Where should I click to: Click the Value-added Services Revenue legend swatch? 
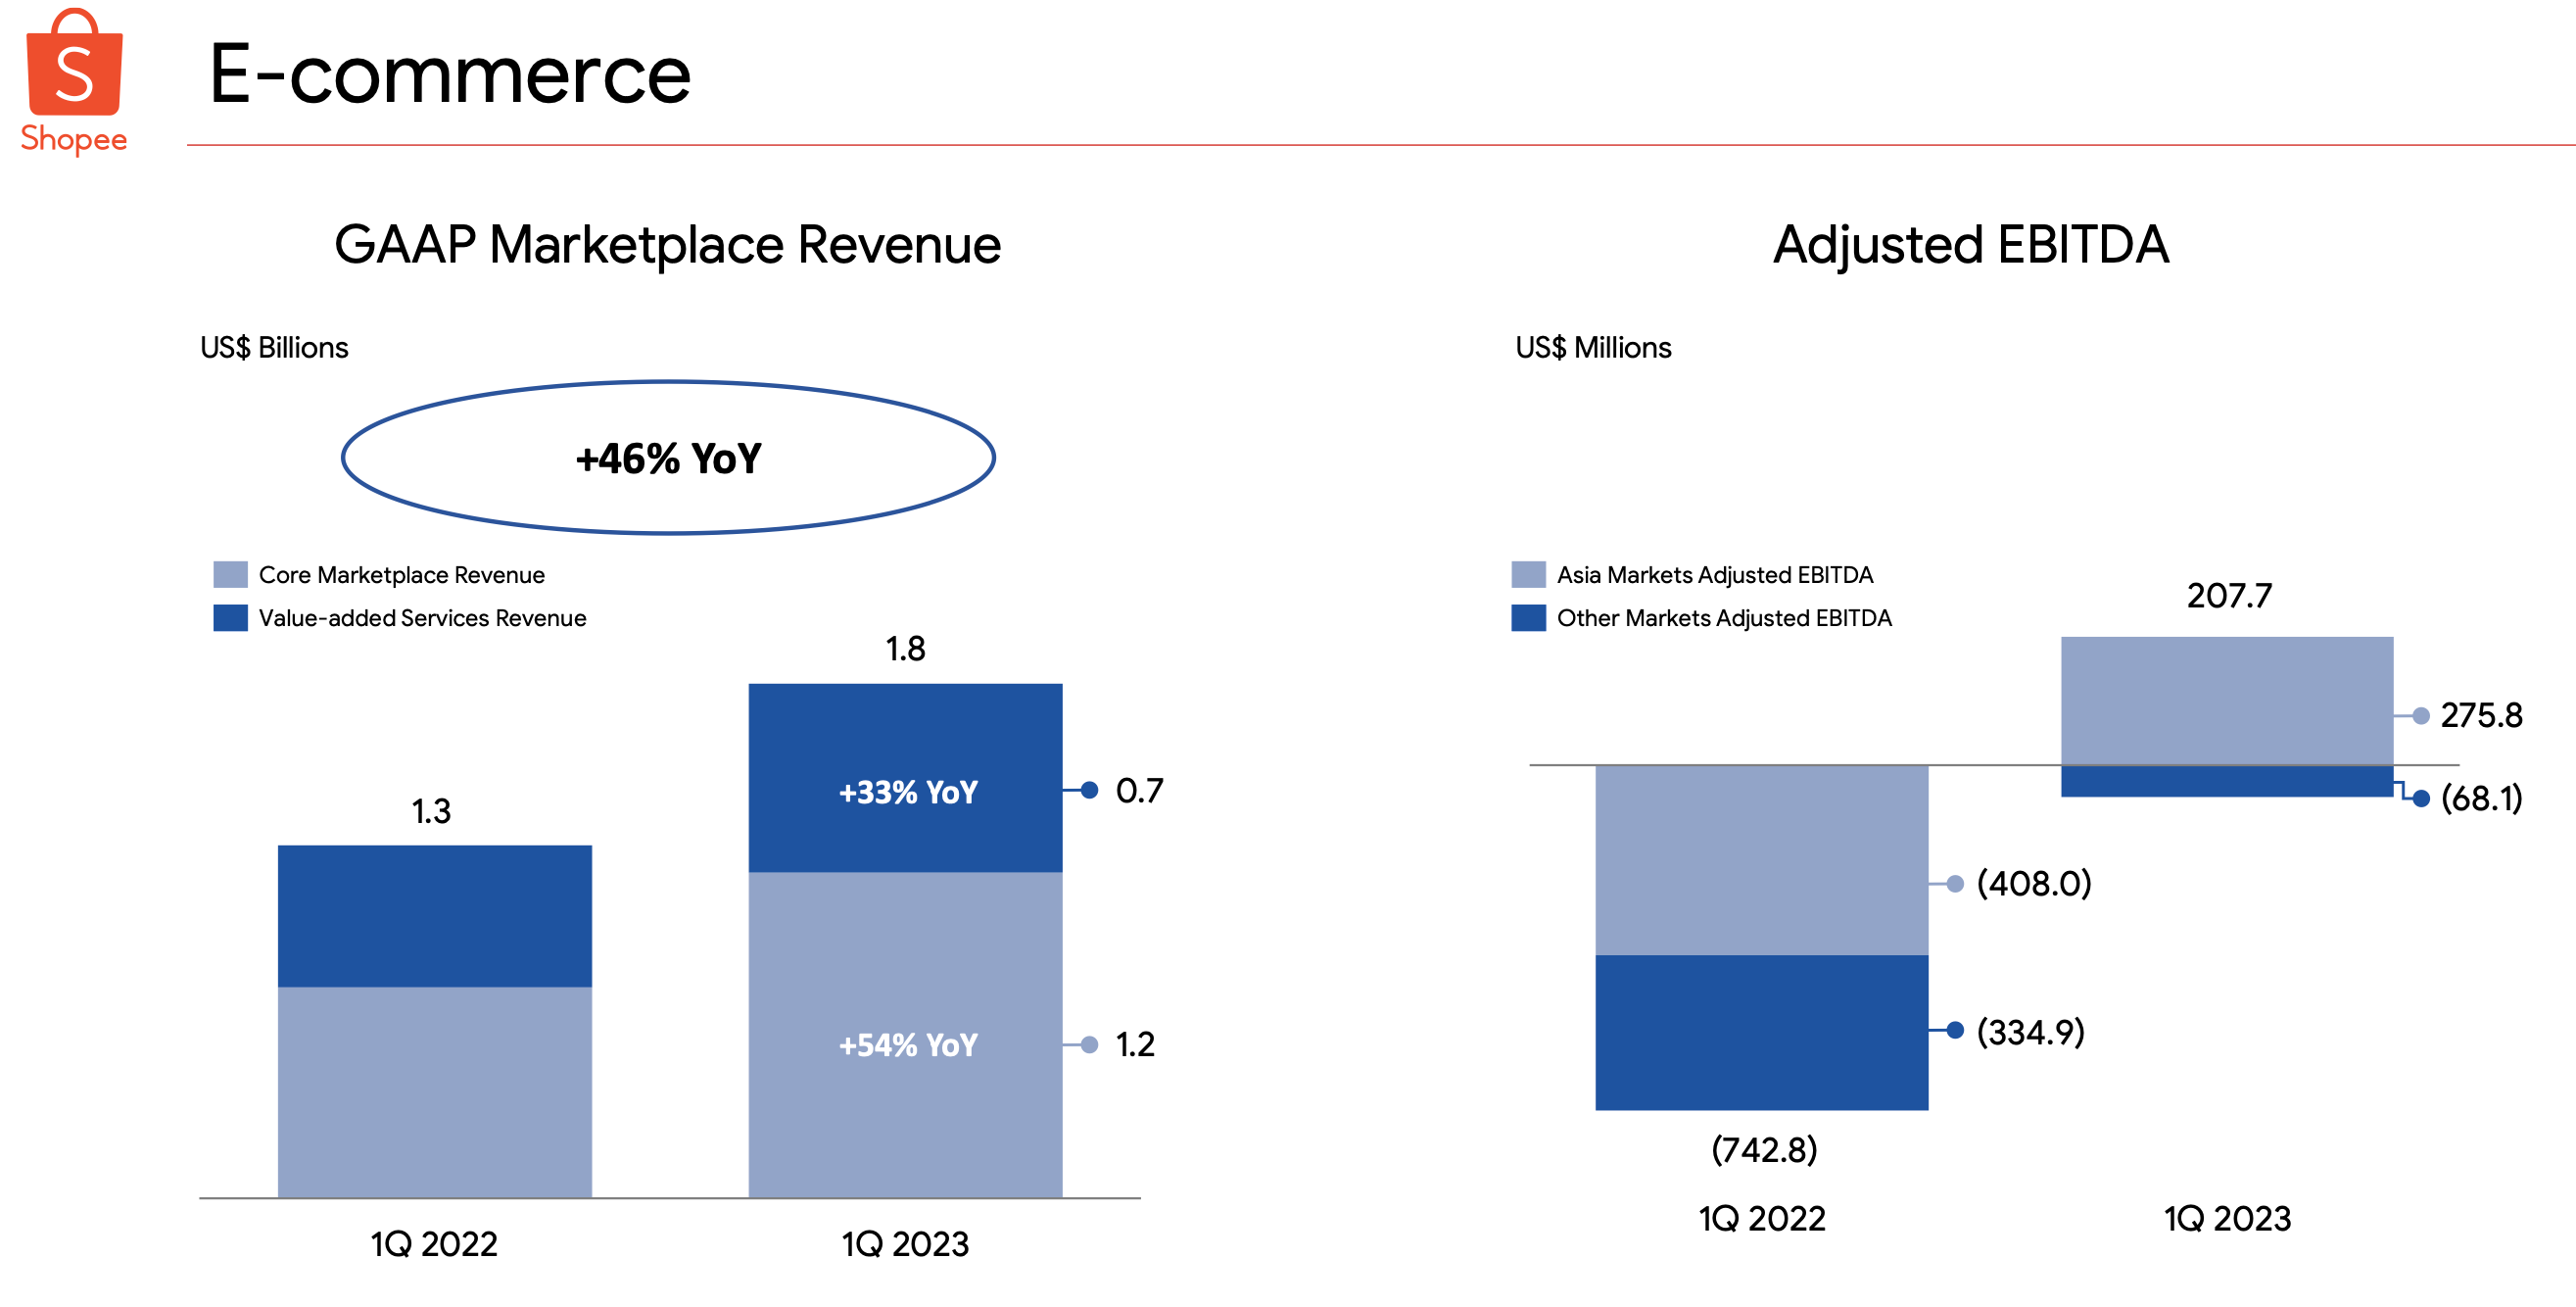click(230, 617)
